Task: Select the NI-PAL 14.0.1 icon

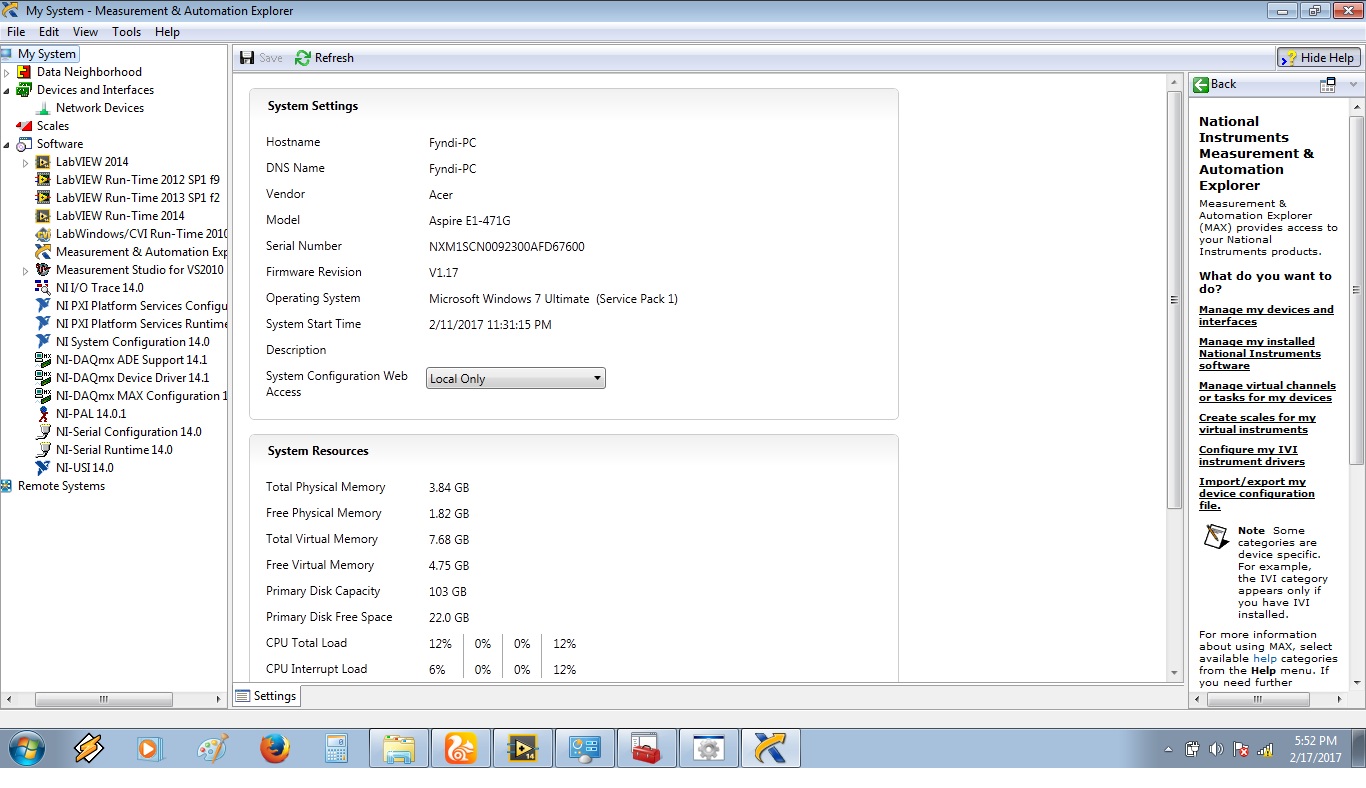Action: pyautogui.click(x=43, y=414)
